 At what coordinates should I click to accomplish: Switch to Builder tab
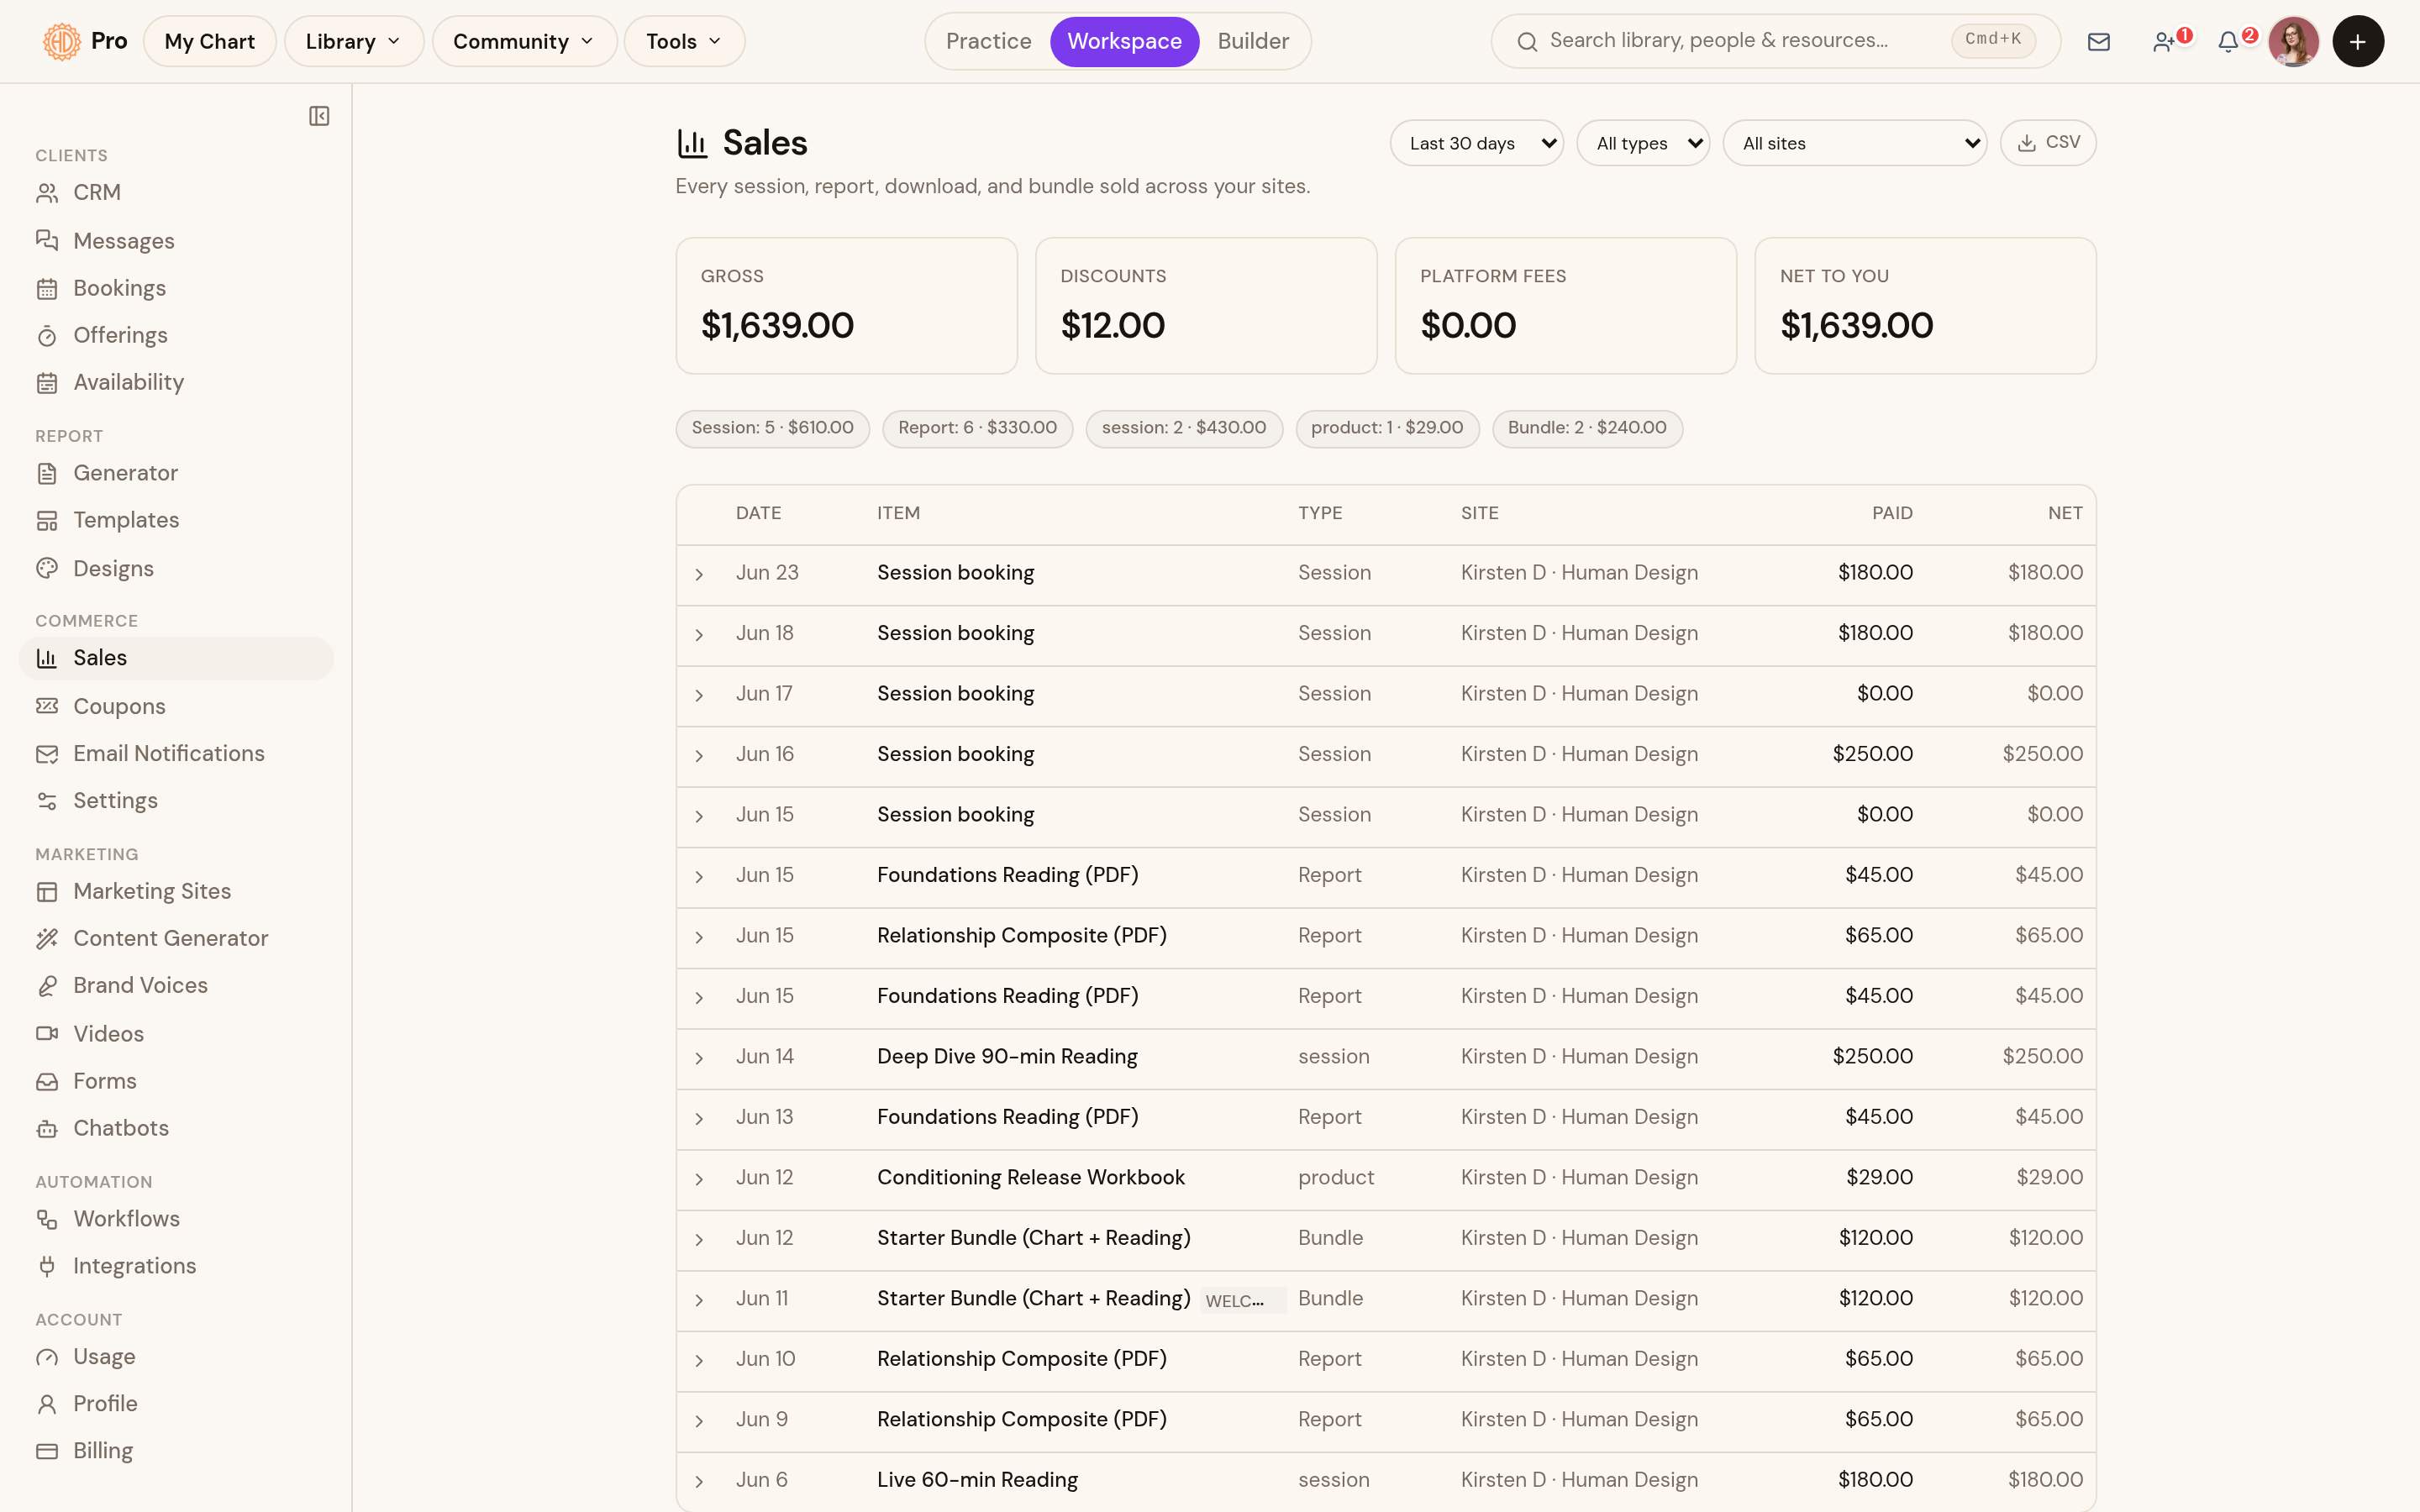coord(1253,41)
